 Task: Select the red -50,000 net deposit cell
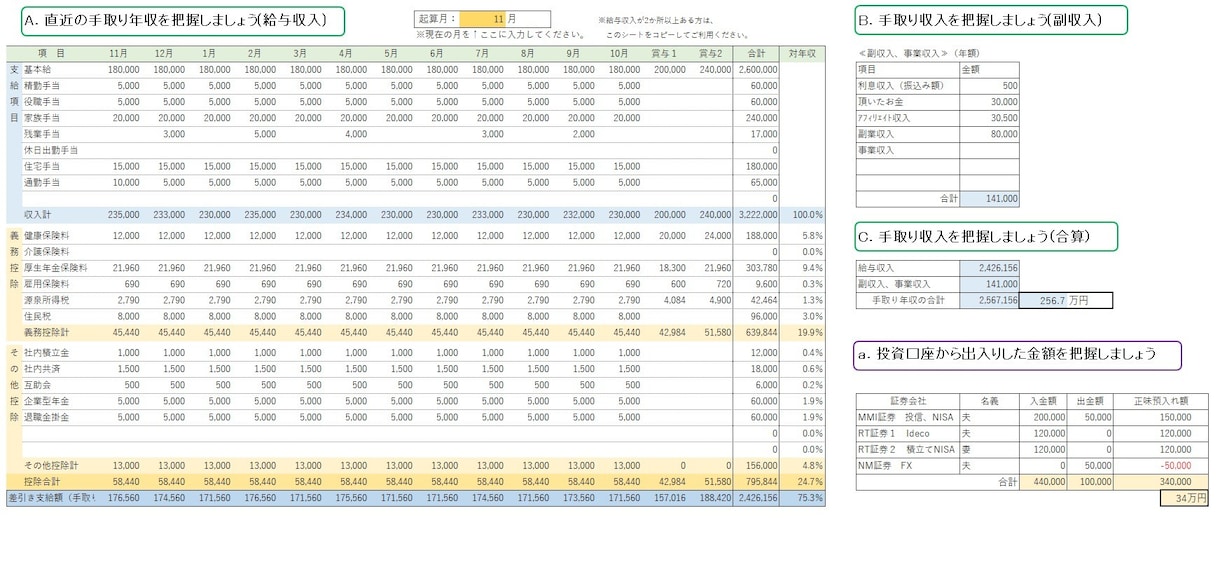pos(1160,466)
